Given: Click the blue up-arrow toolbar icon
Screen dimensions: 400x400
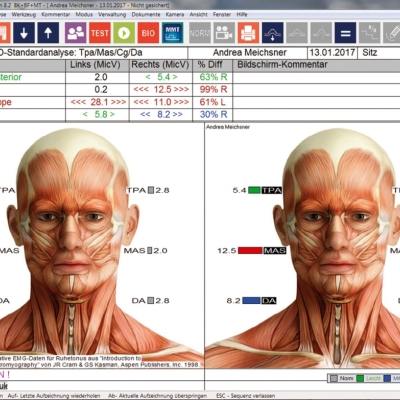Looking at the screenshot, I should 48,33.
